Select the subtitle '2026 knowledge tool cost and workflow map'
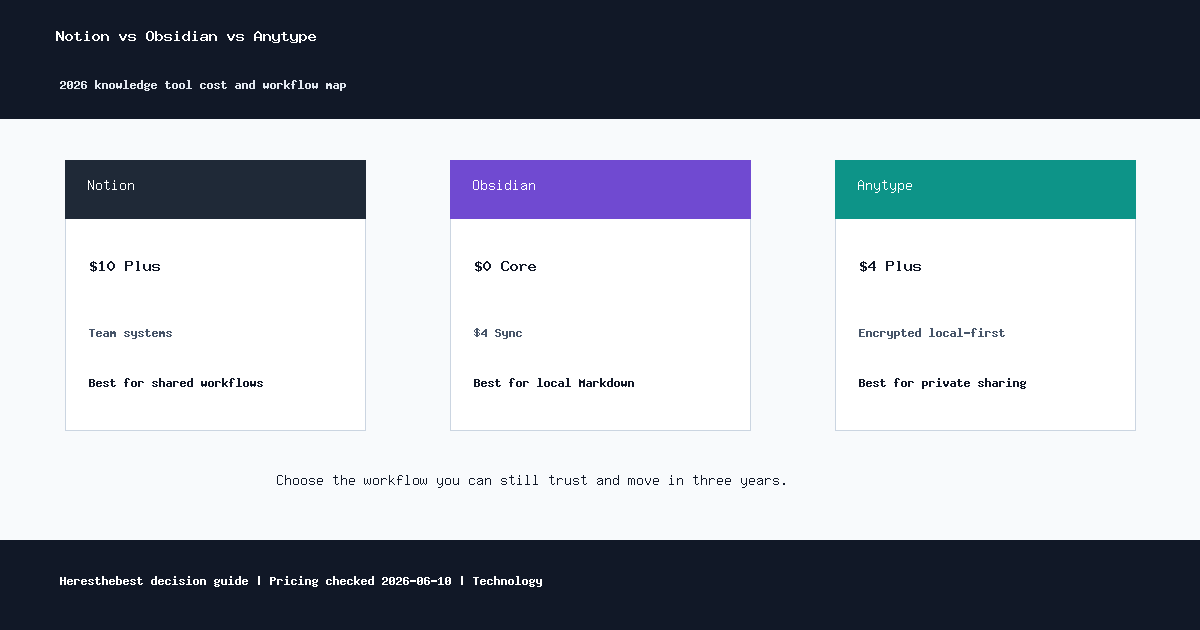1200x630 pixels. [x=203, y=85]
